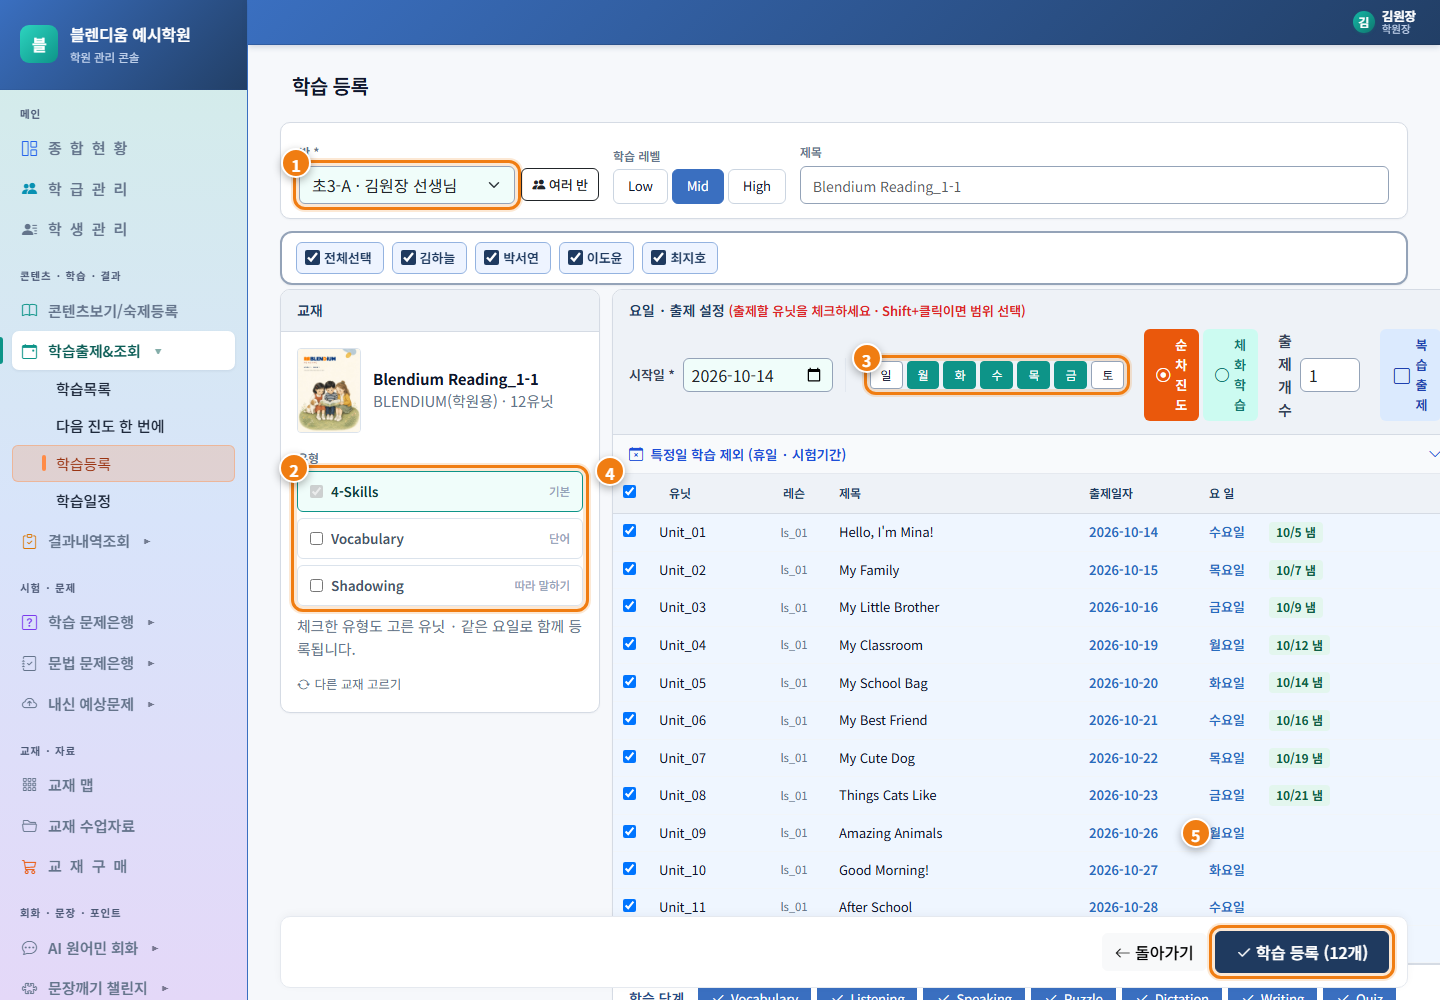The image size is (1440, 1000).
Task: Click the AI 원어민 회화 chat icon
Action: 30,948
